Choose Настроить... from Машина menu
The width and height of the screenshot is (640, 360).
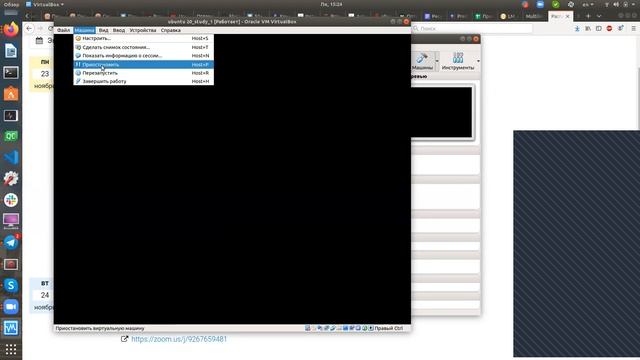tap(143, 38)
